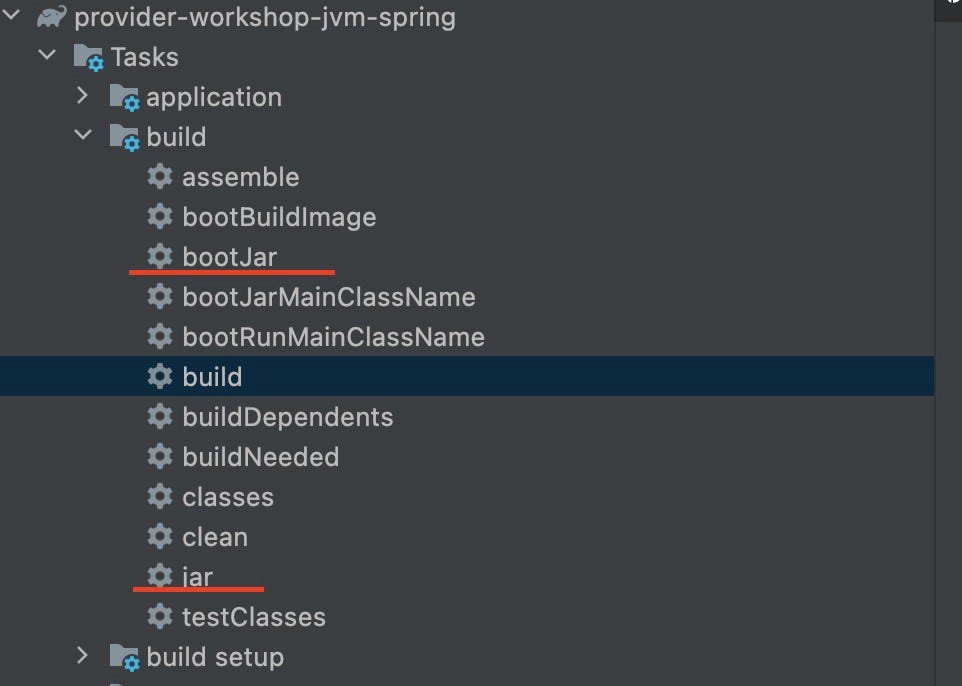Screen dimensions: 962x686
Task: Expand the build setup group
Action: tap(83, 657)
